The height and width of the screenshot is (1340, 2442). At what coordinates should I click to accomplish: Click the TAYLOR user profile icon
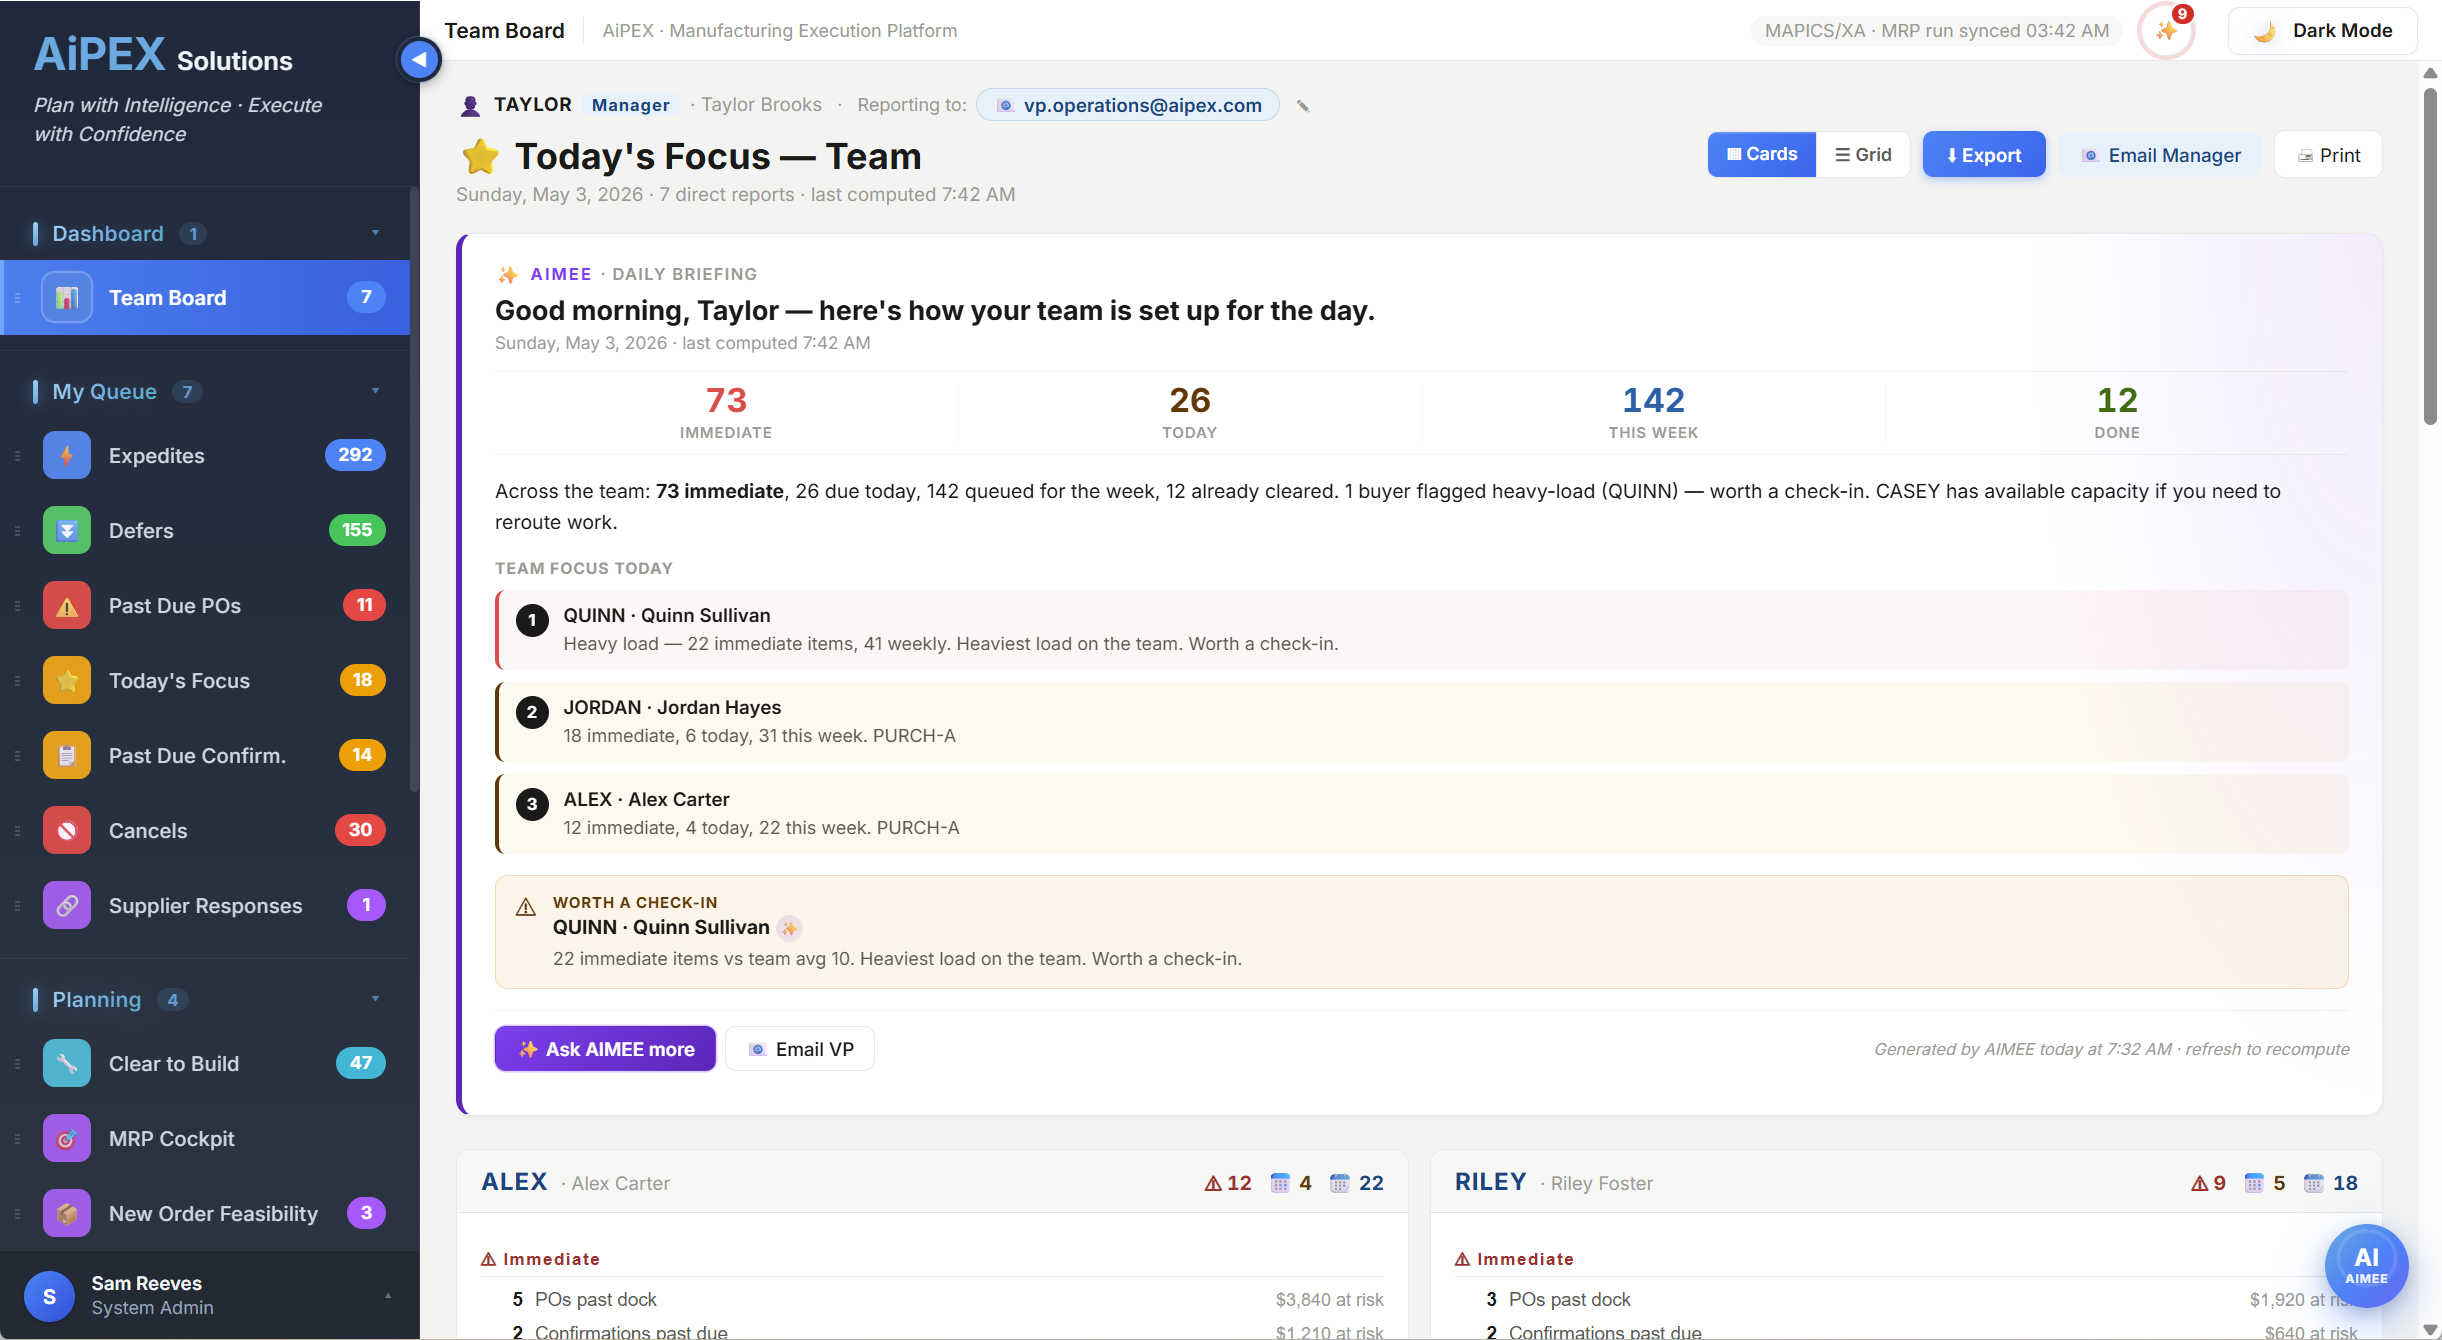point(470,106)
